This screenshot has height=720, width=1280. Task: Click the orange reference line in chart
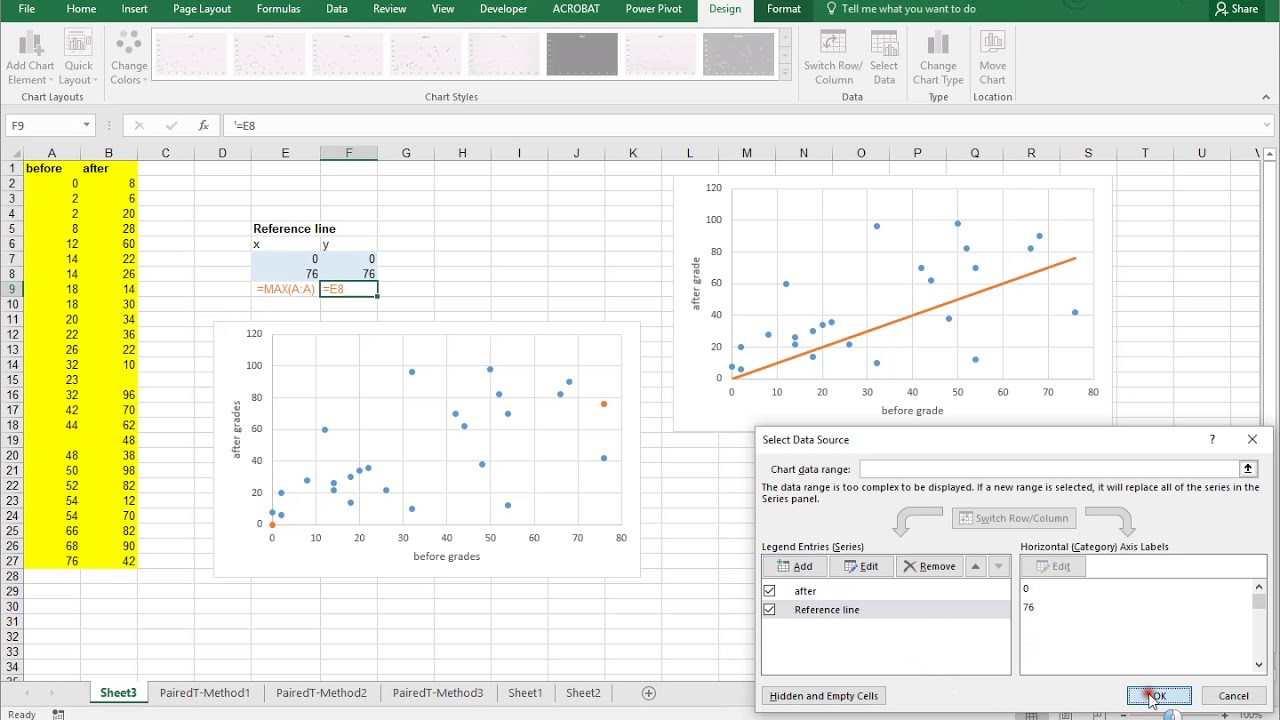(903, 318)
